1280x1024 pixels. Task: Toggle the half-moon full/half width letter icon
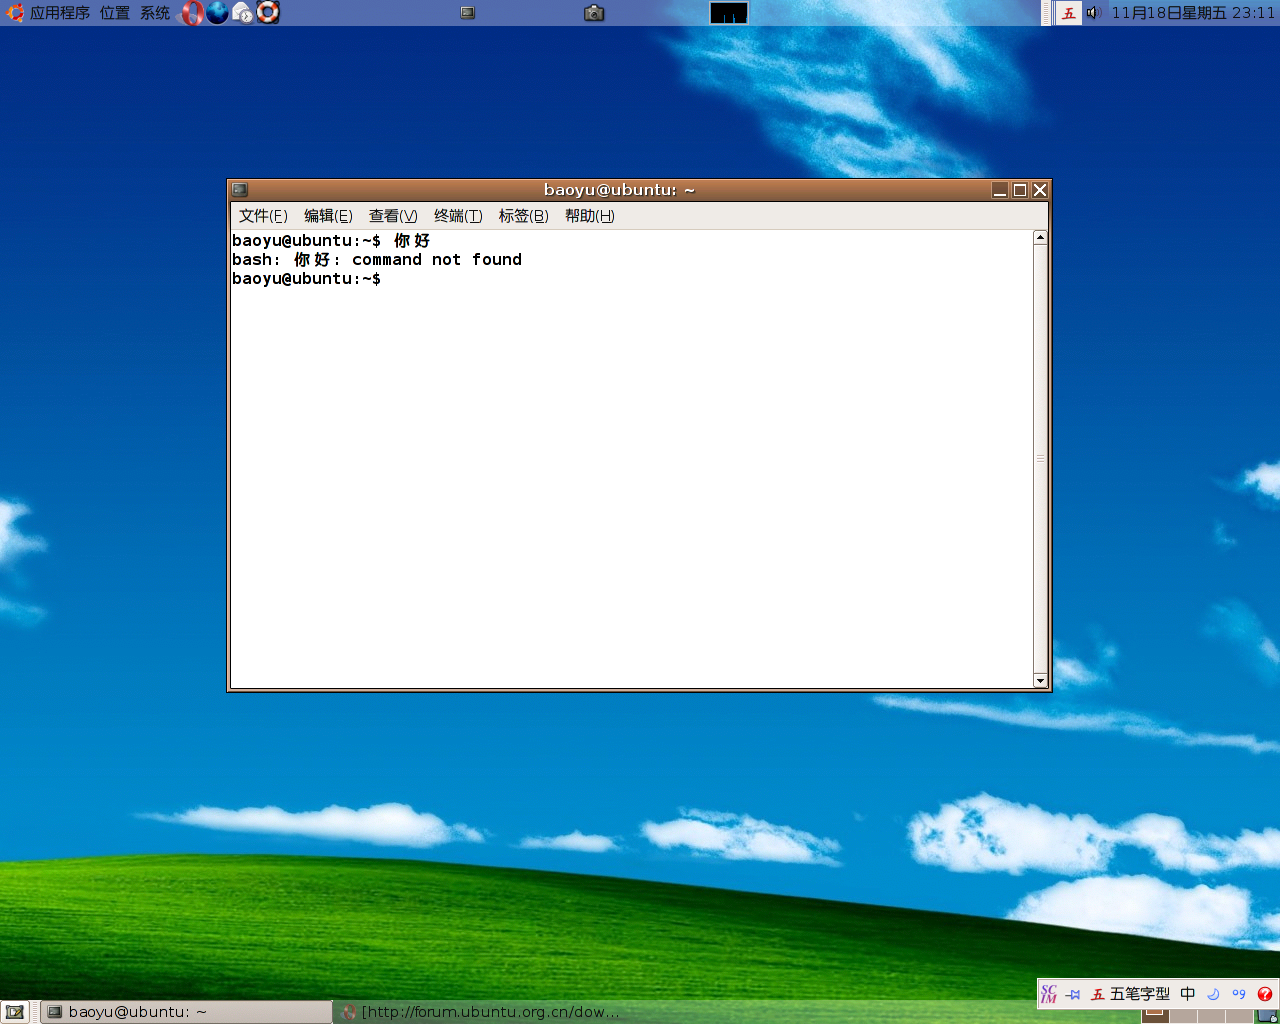coord(1213,994)
